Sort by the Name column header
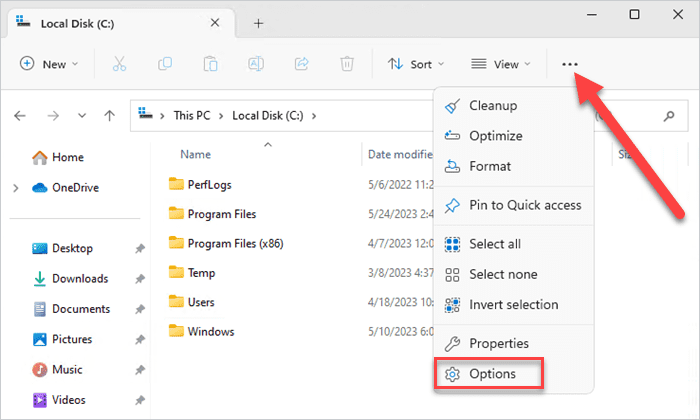The image size is (700, 420). (196, 154)
